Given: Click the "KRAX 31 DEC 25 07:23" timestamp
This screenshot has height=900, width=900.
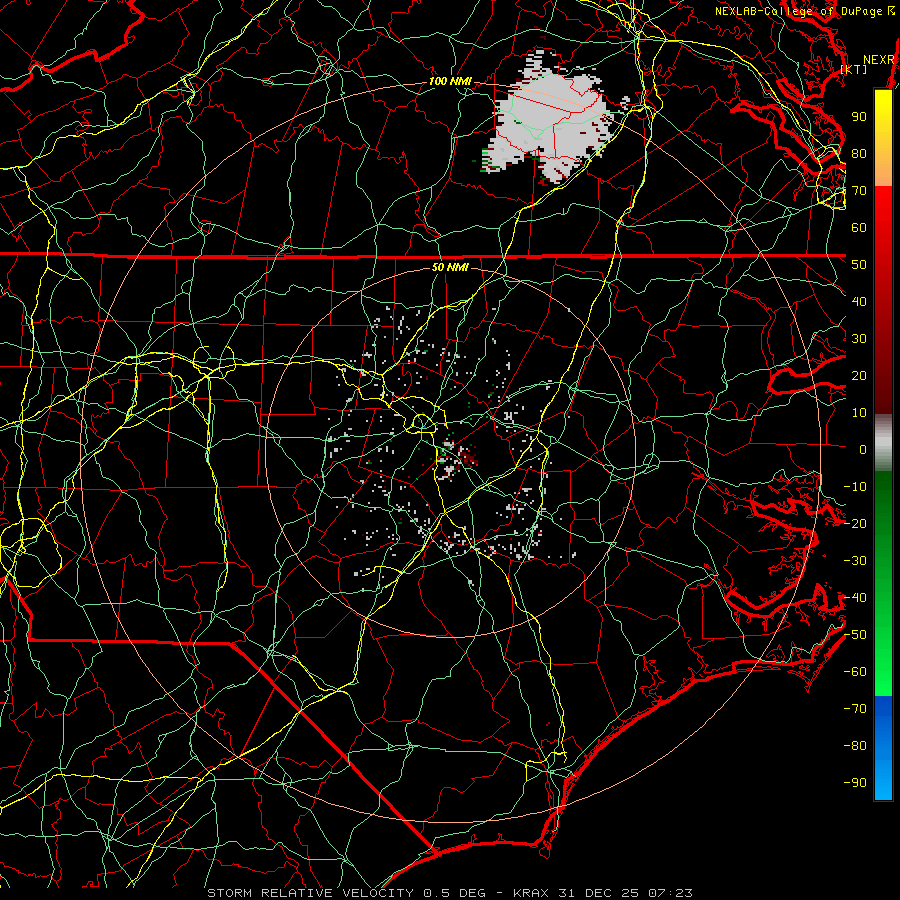Looking at the screenshot, I should (603, 893).
